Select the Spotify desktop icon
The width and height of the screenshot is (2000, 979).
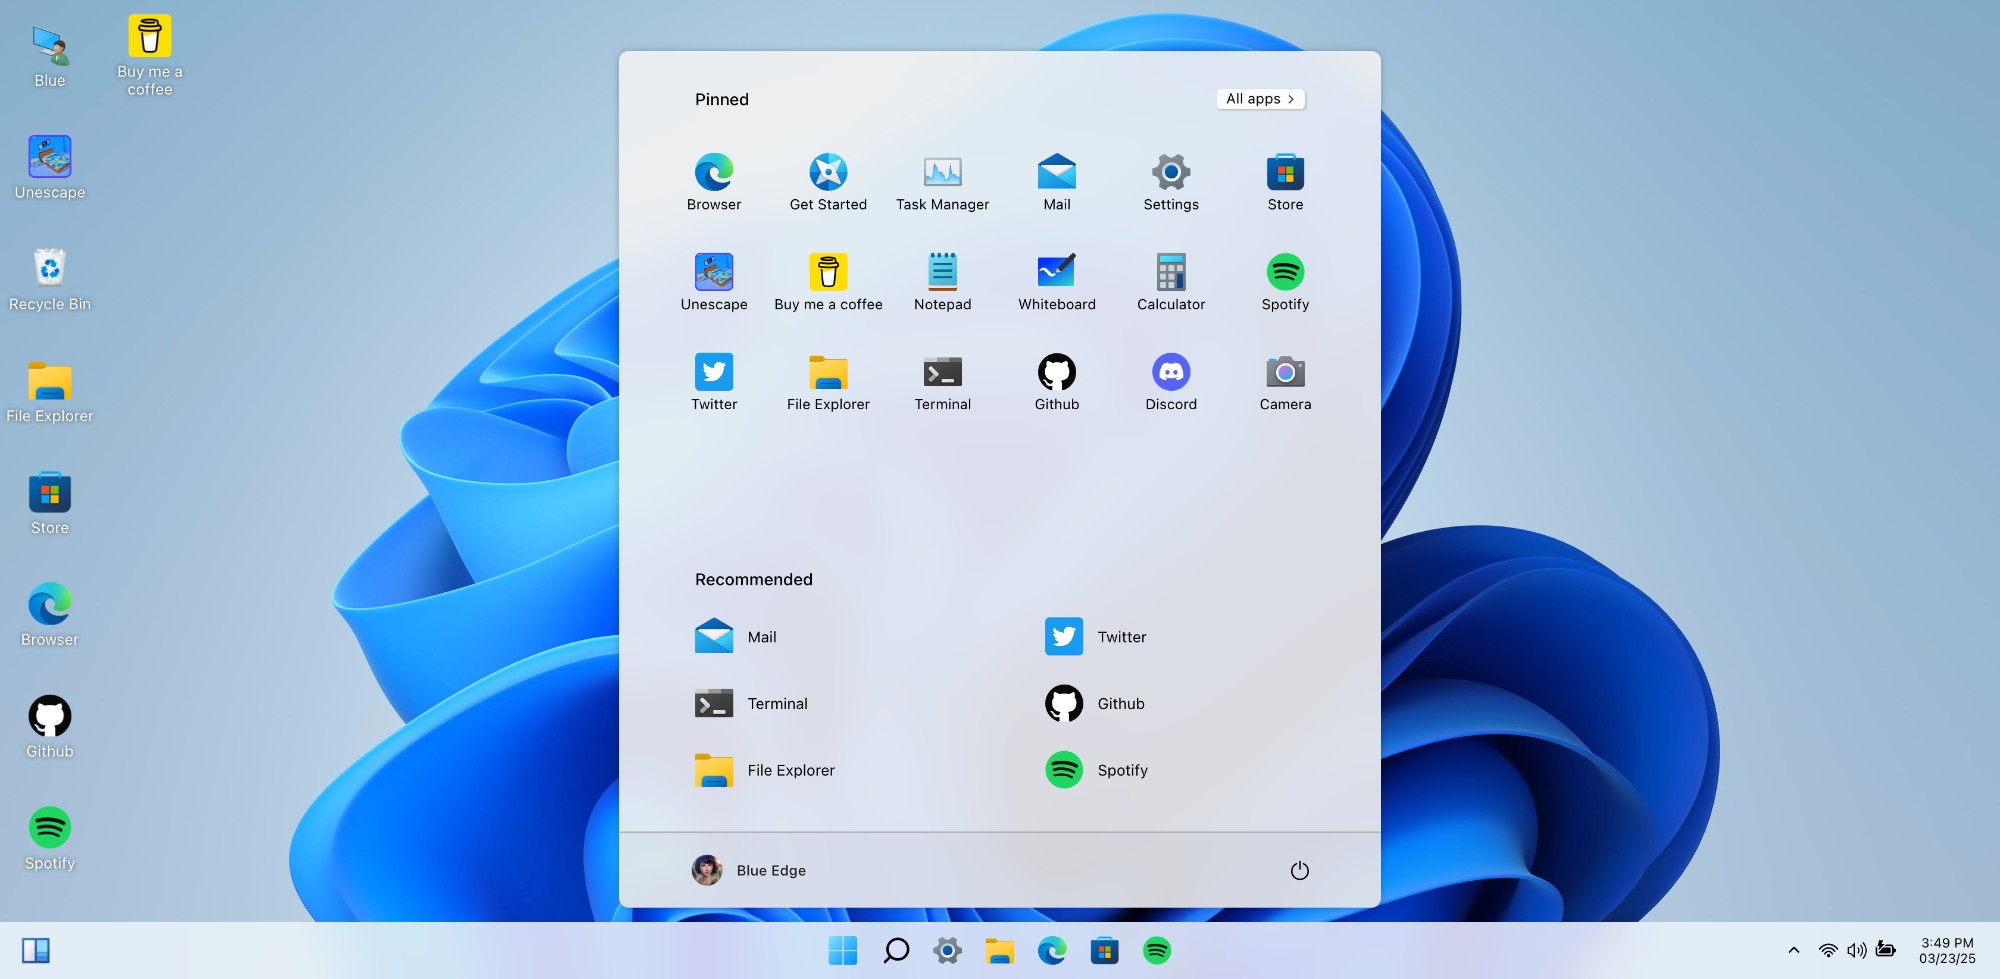click(50, 840)
